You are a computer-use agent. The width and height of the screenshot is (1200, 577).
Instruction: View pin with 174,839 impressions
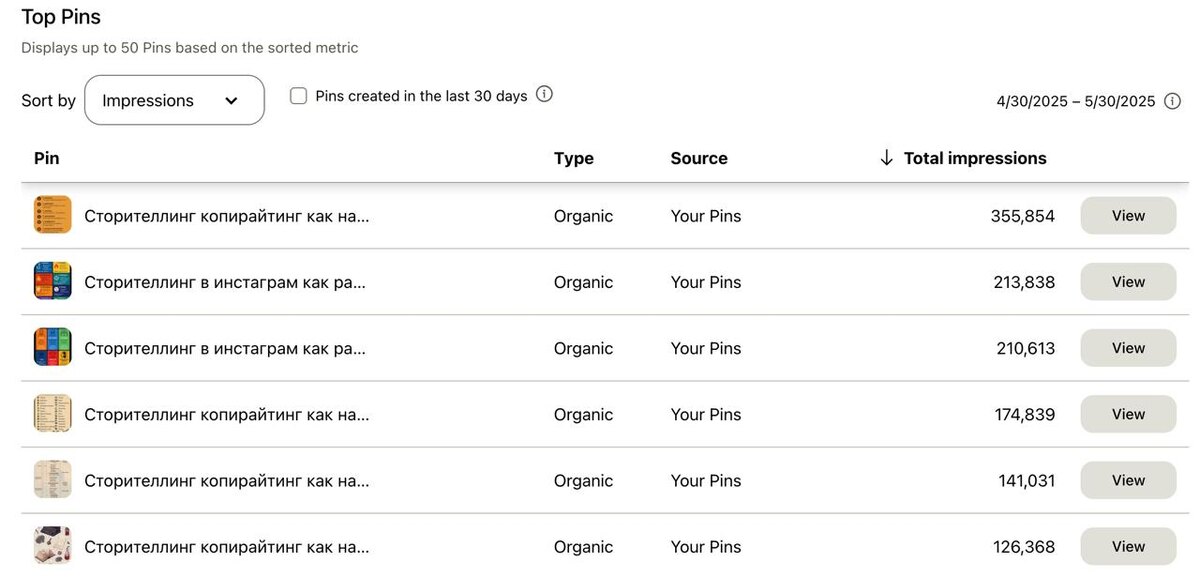click(1127, 414)
